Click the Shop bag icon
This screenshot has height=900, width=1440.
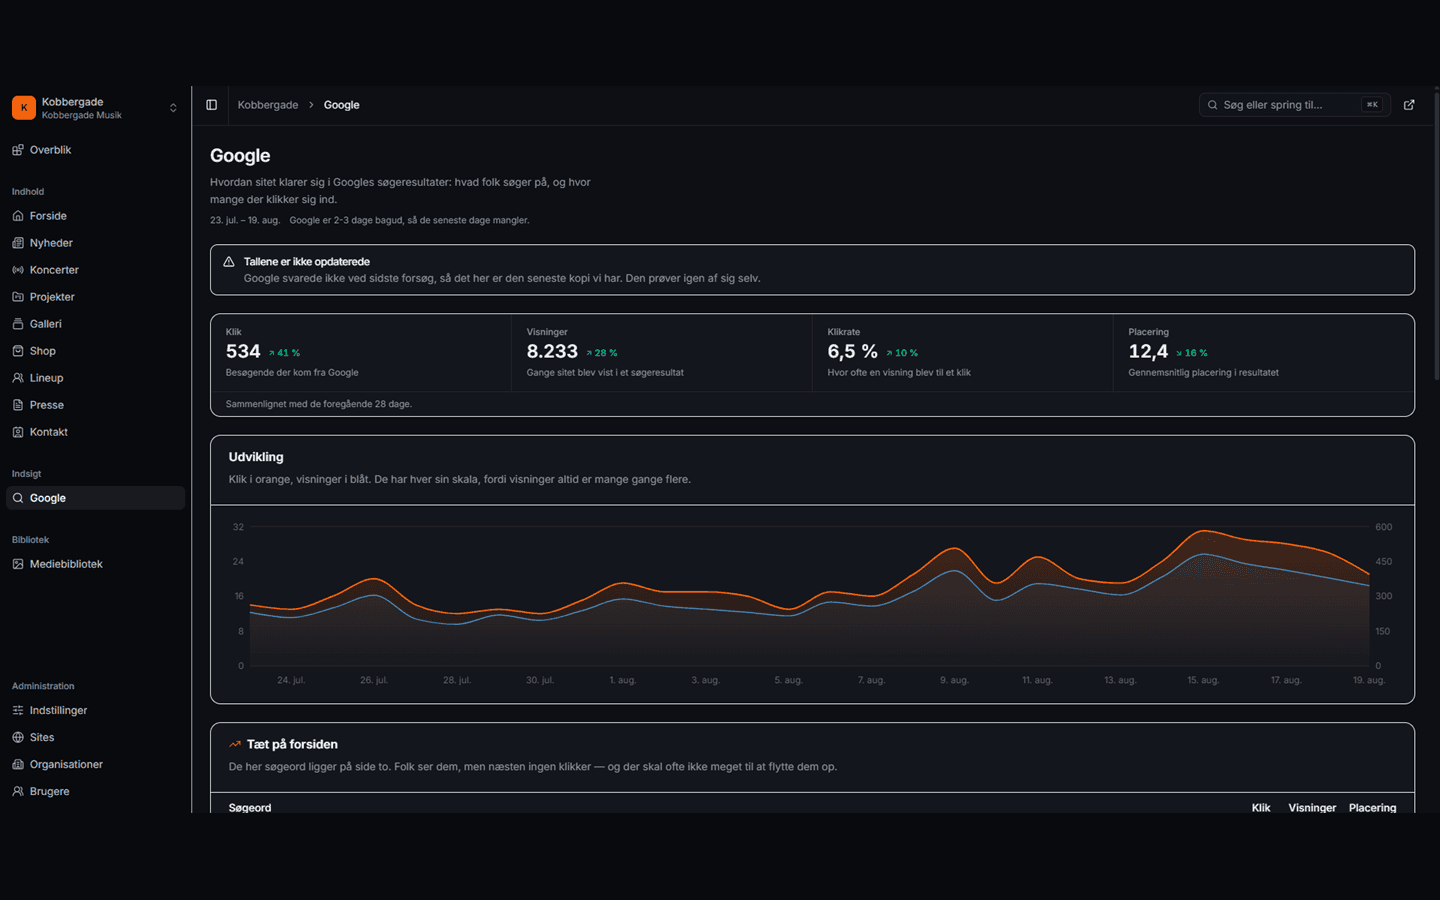pyautogui.click(x=18, y=351)
